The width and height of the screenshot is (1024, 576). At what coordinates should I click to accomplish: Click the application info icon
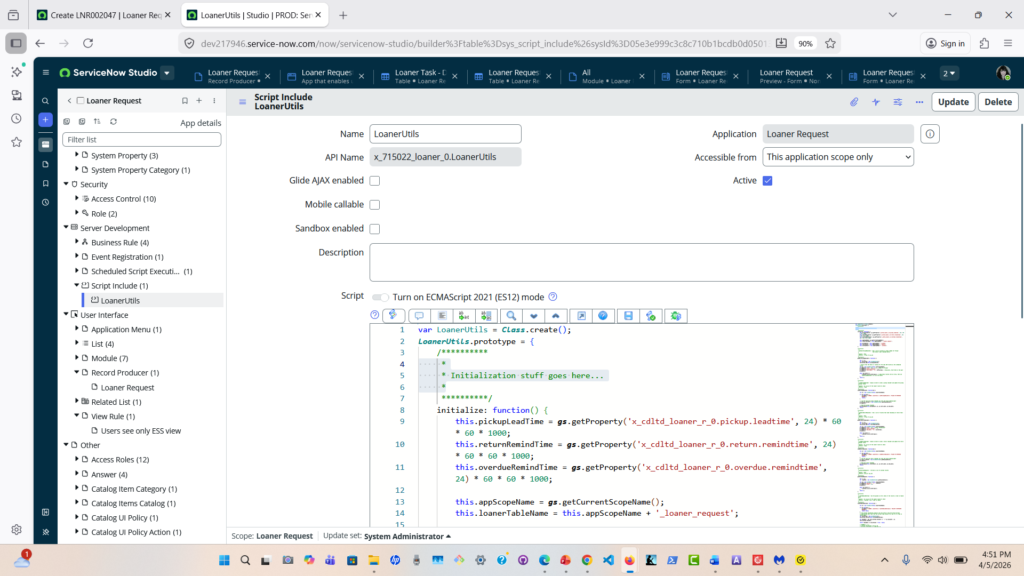(929, 134)
